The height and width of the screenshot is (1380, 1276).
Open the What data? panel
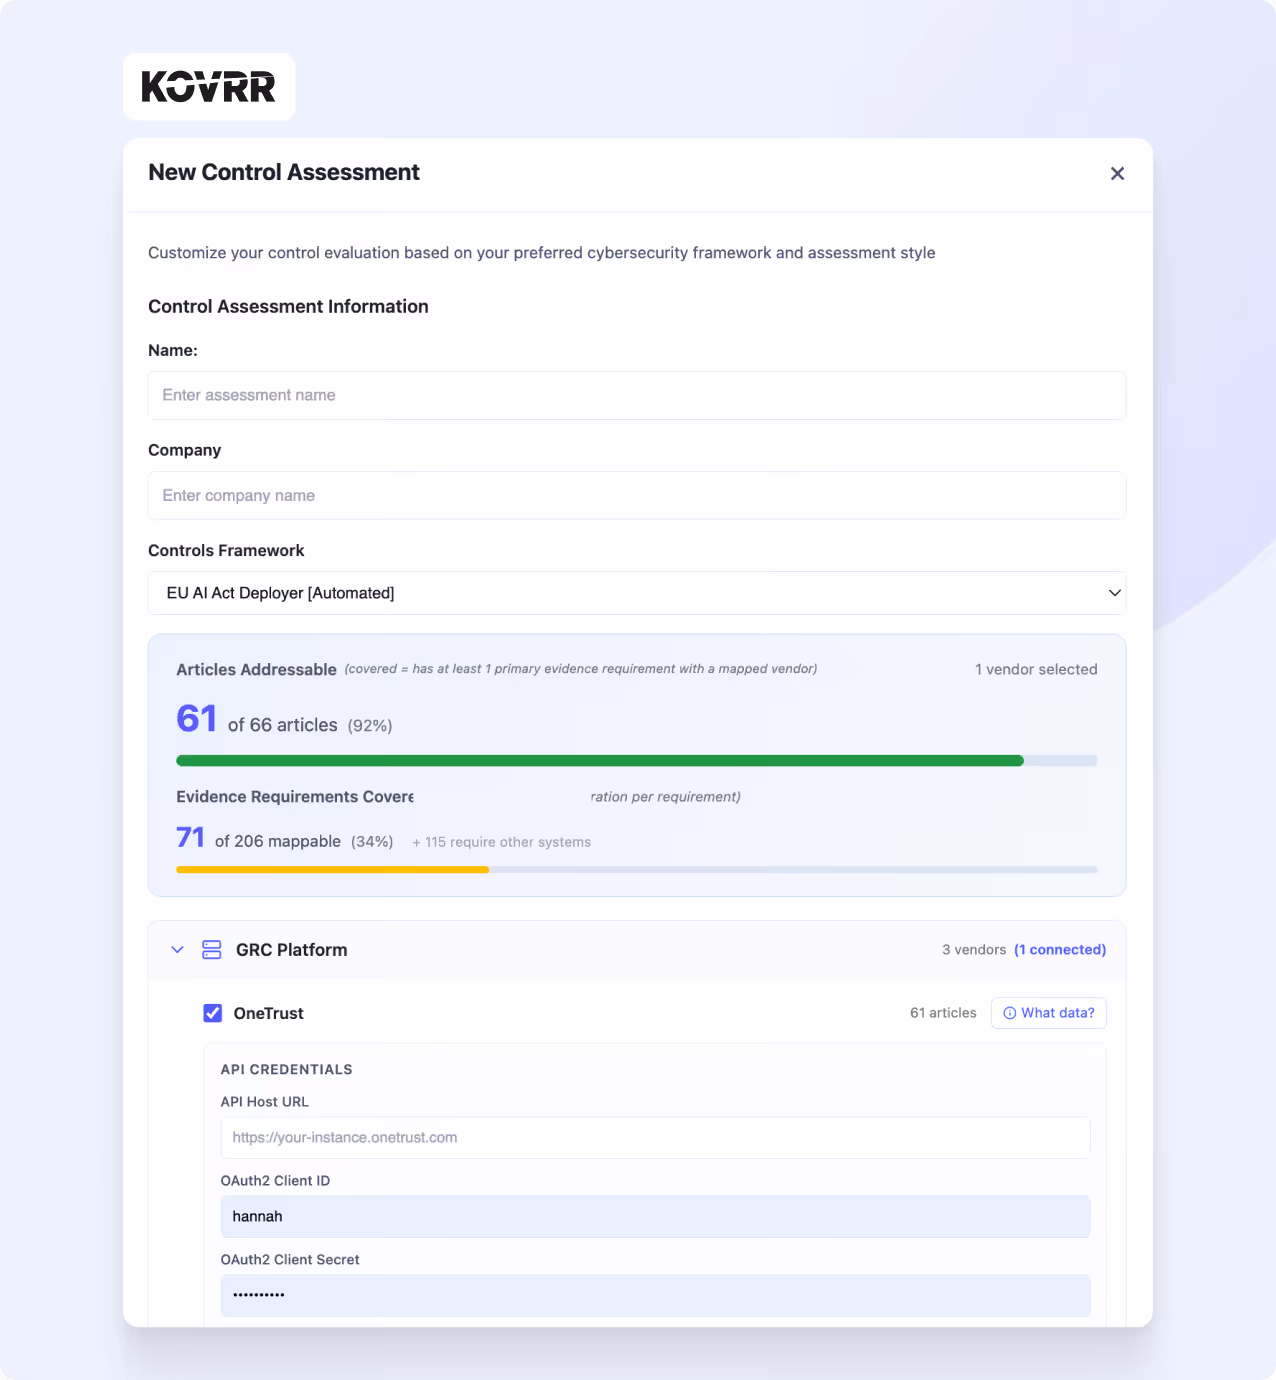click(x=1048, y=1013)
